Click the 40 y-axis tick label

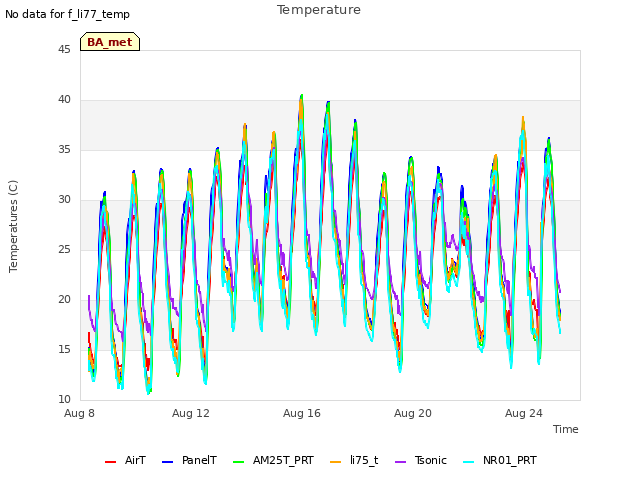pyautogui.click(x=64, y=100)
